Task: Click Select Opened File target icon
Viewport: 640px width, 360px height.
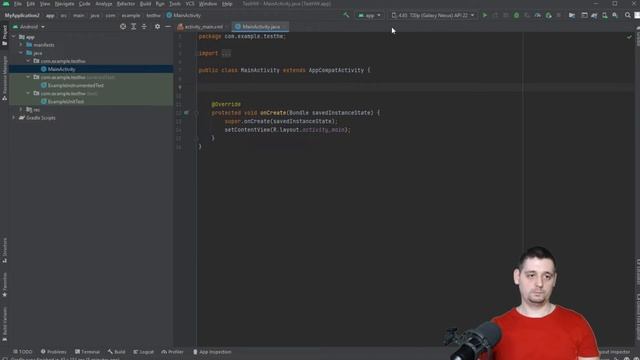Action: point(123,27)
